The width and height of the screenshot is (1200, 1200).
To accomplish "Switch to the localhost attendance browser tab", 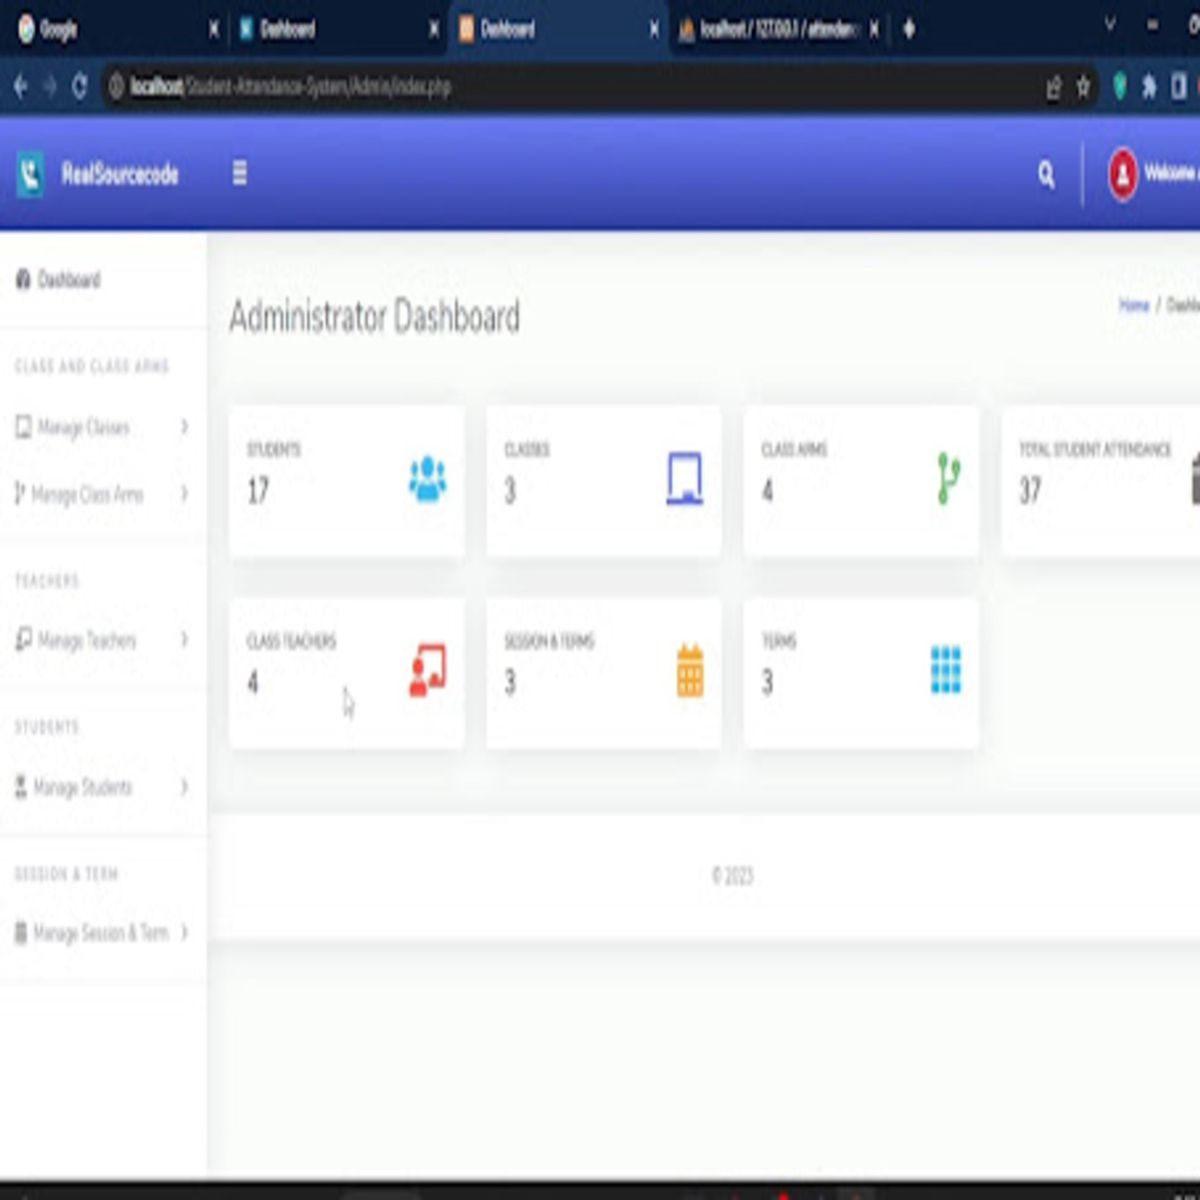I will coord(770,30).
